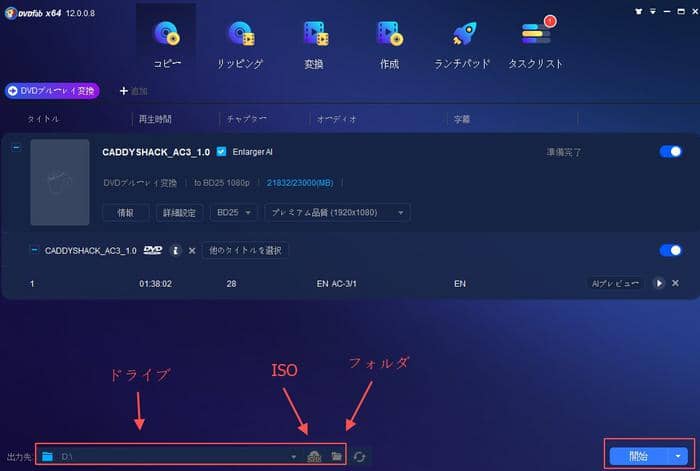
Task: Click the 情報 info button
Action: pos(125,213)
